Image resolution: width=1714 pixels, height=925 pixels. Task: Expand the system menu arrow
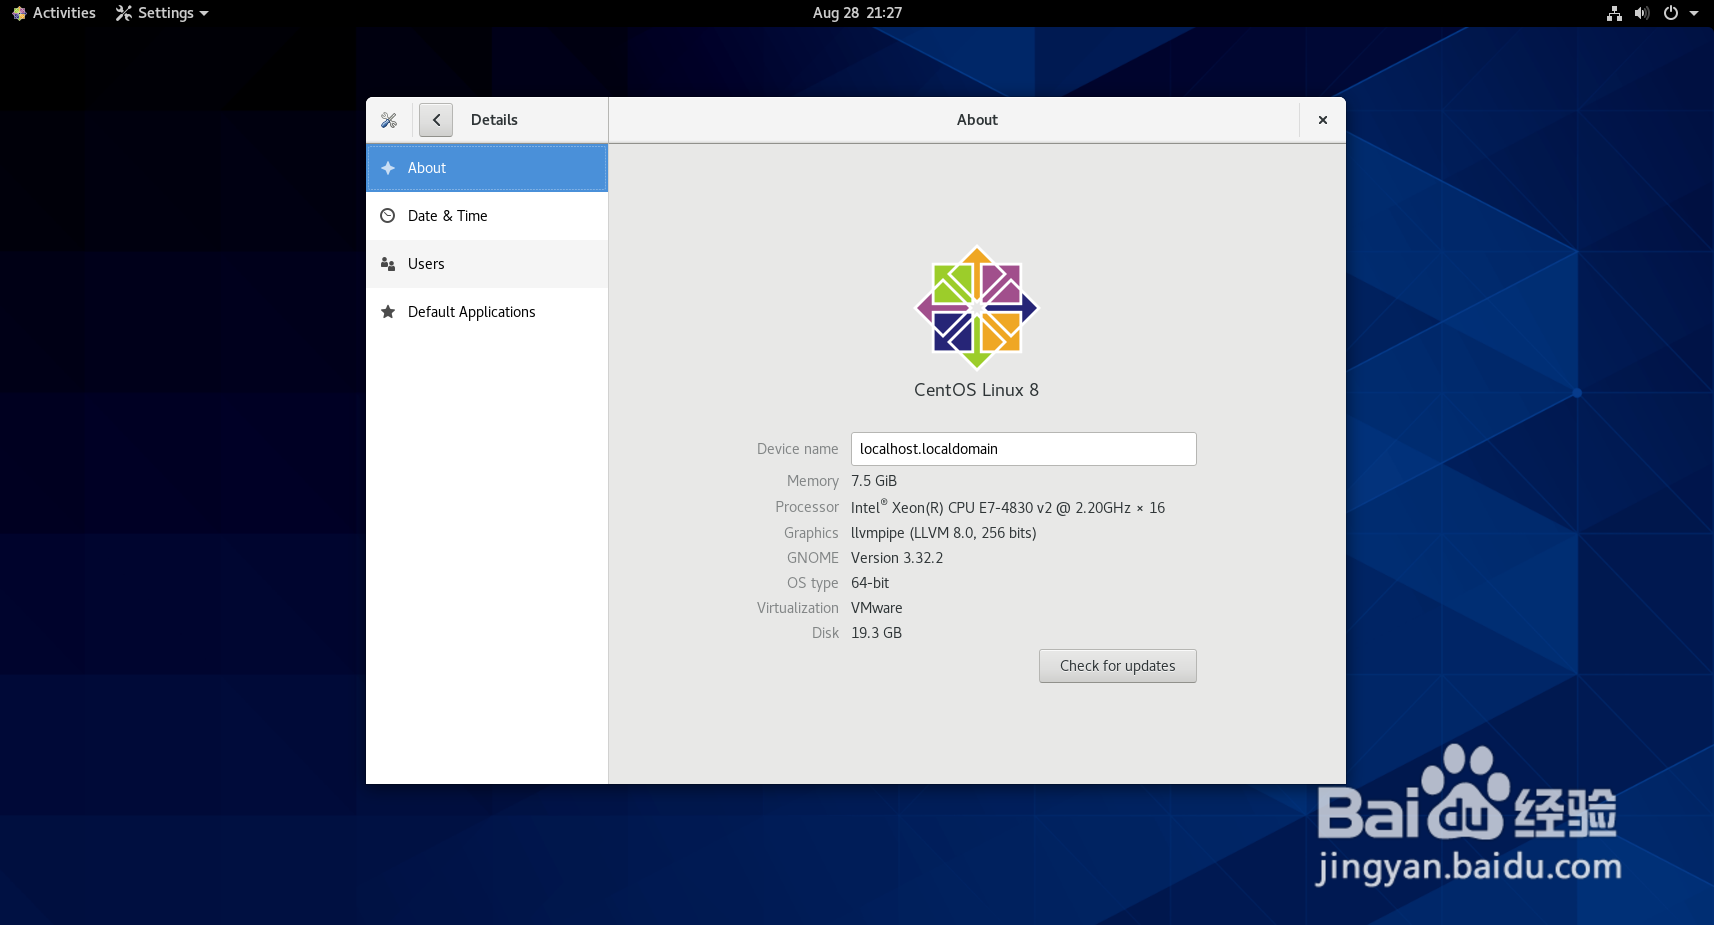coord(1694,13)
